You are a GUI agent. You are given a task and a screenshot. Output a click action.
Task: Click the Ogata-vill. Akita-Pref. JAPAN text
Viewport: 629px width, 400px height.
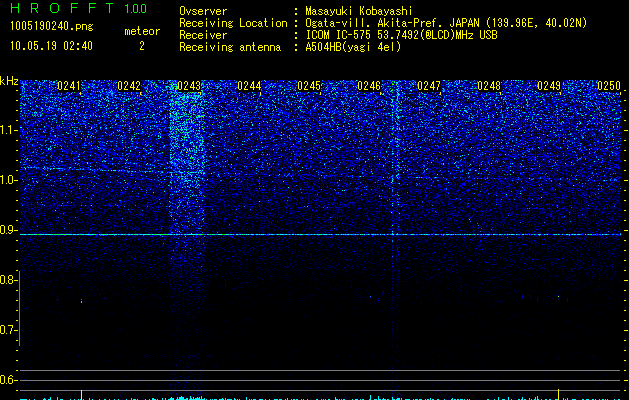[x=392, y=23]
